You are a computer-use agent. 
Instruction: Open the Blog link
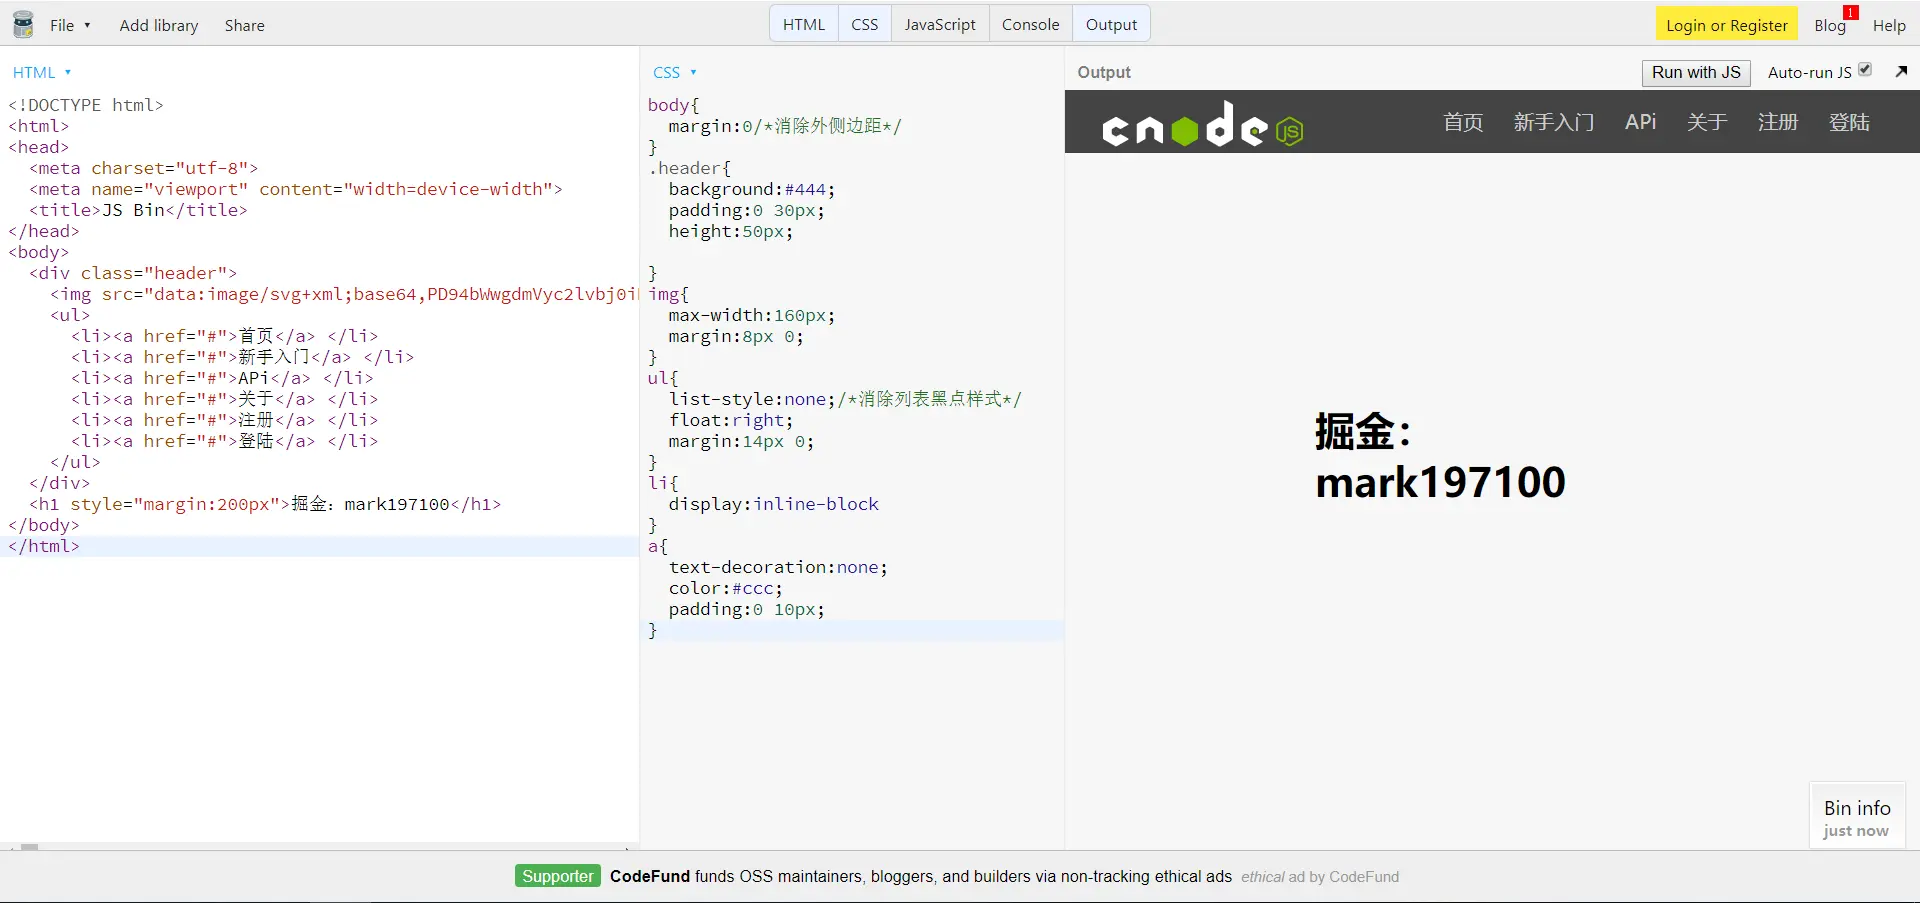click(x=1830, y=25)
